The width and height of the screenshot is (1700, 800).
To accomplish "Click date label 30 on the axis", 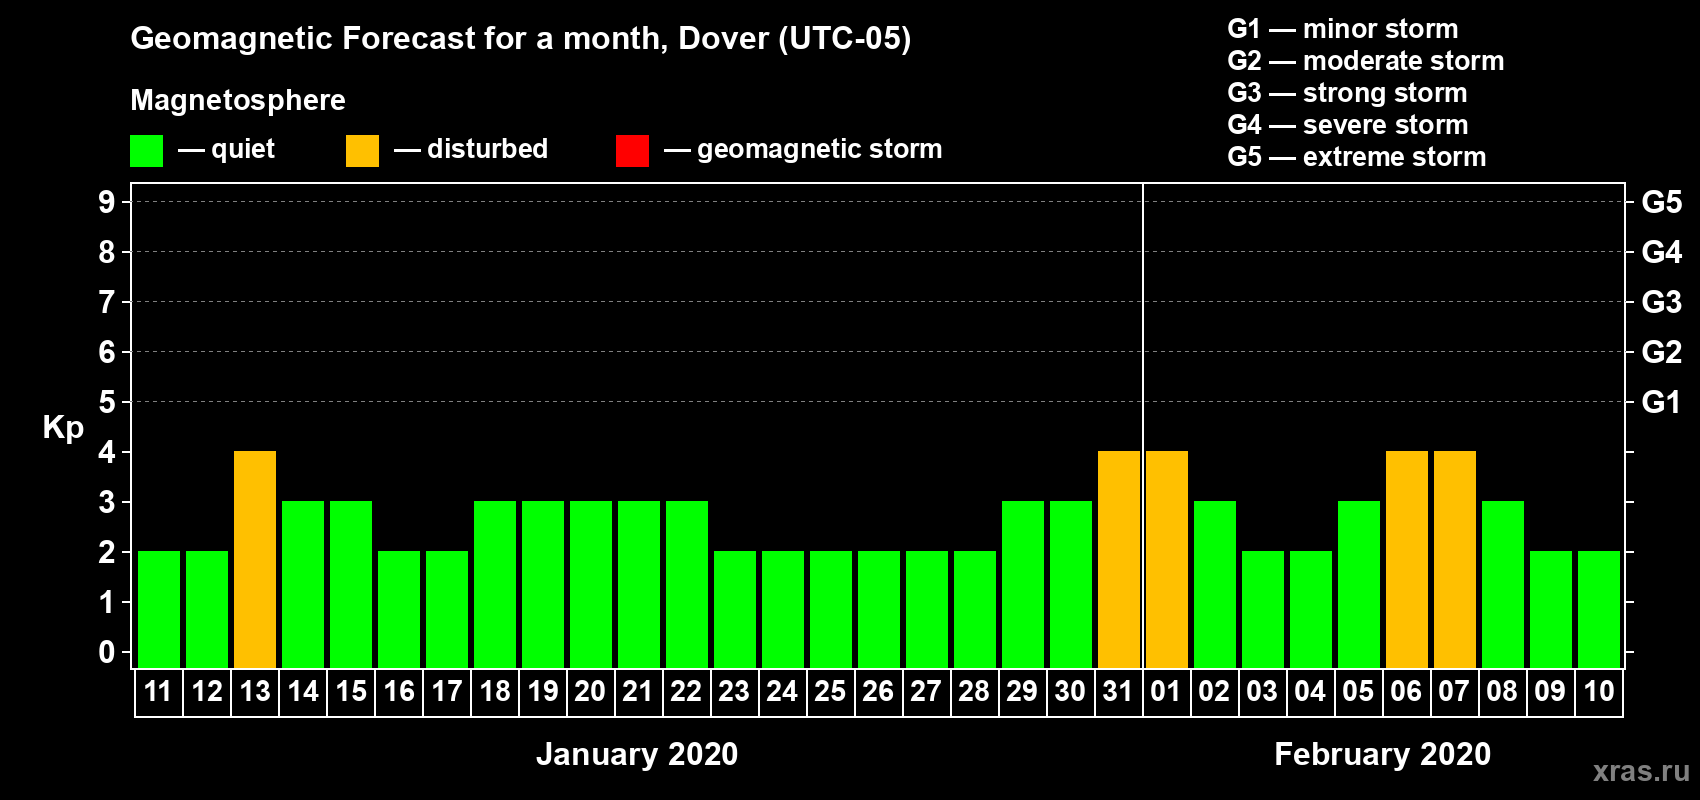I will point(1071,692).
